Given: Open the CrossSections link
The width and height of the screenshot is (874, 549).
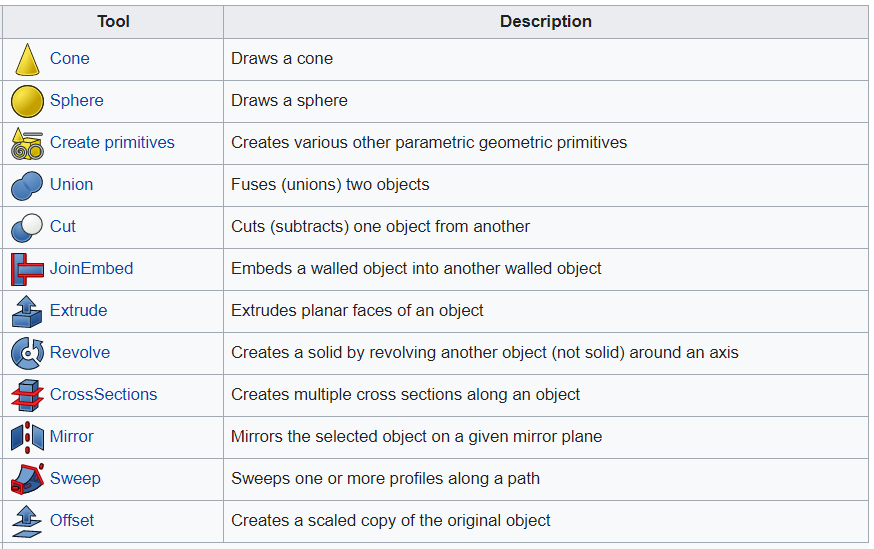Looking at the screenshot, I should (x=103, y=395).
